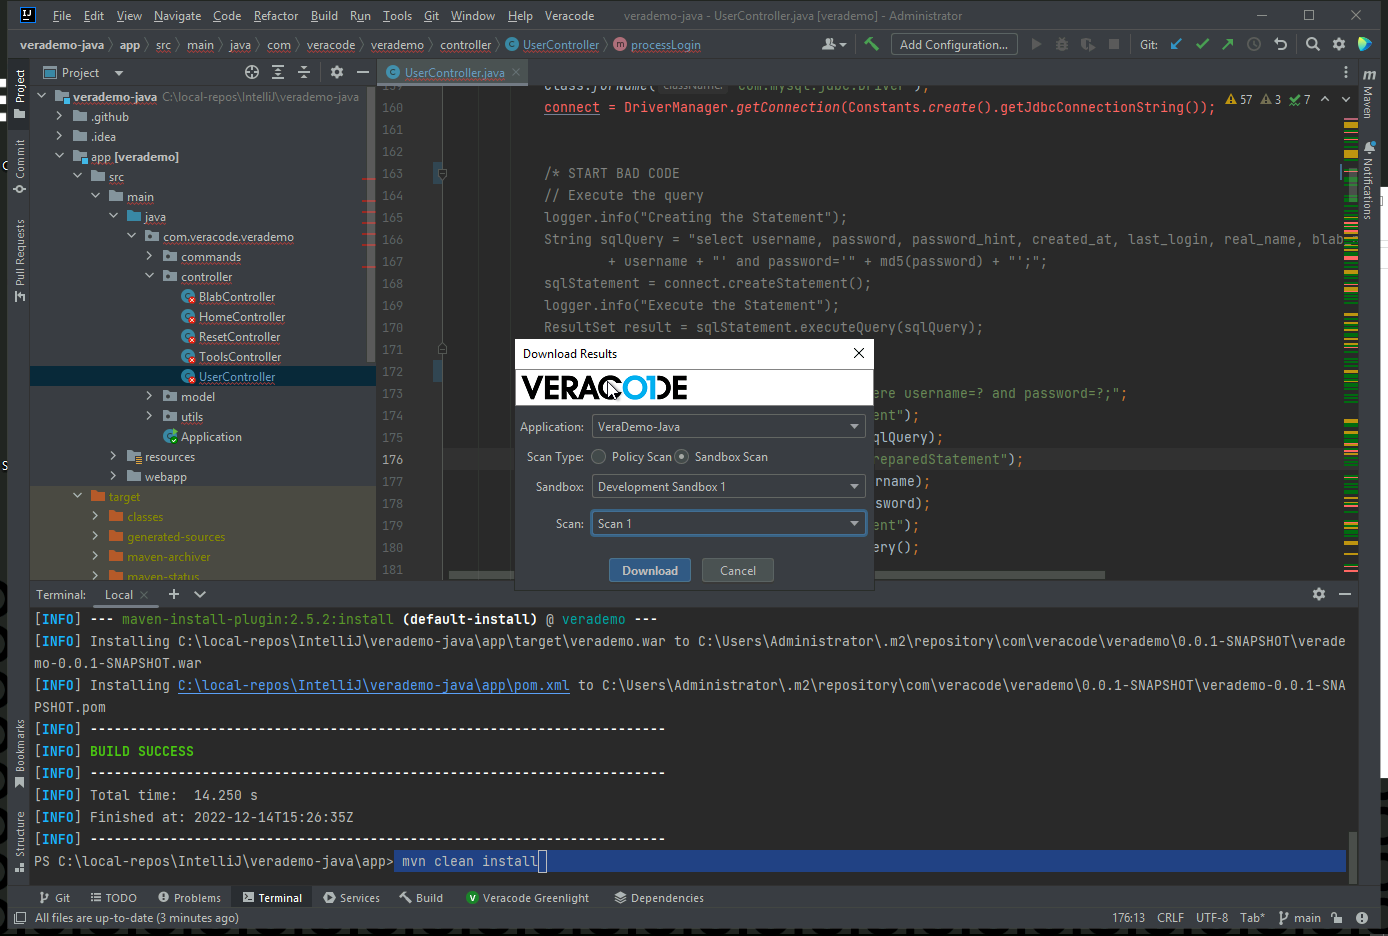Open the Tools menu

pos(397,15)
